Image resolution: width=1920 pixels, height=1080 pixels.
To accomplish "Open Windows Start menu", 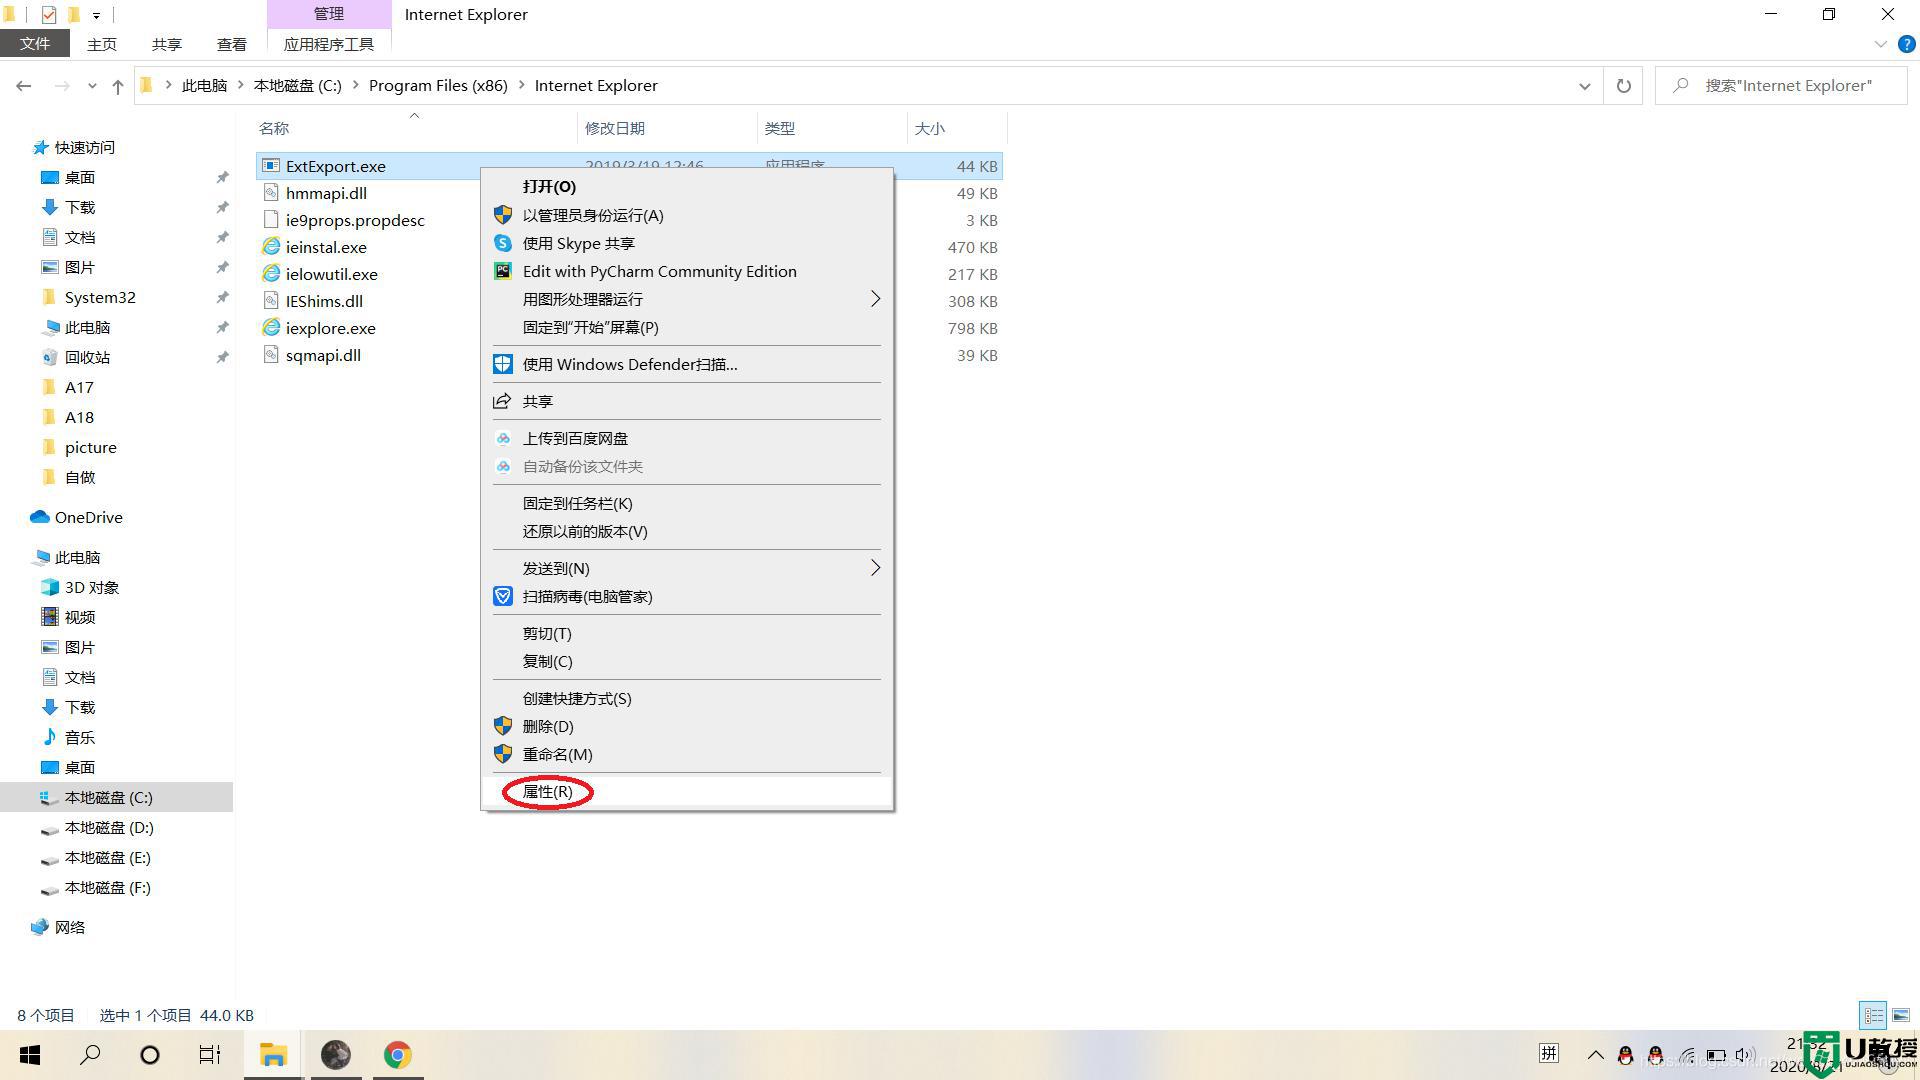I will pos(30,1055).
